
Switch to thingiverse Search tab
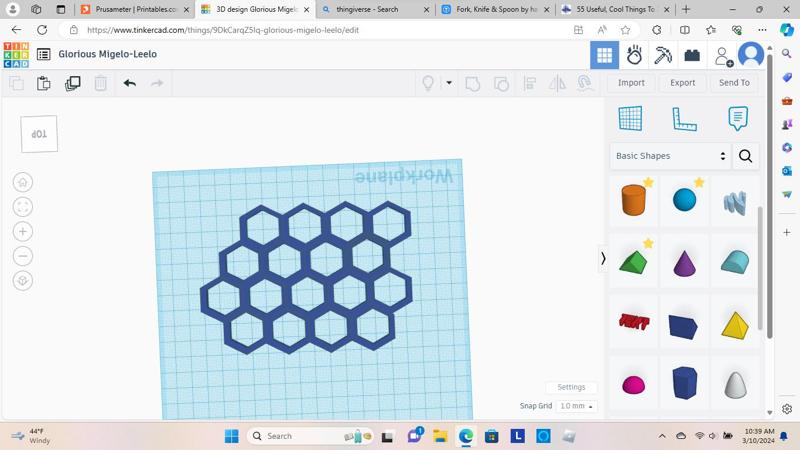376,9
